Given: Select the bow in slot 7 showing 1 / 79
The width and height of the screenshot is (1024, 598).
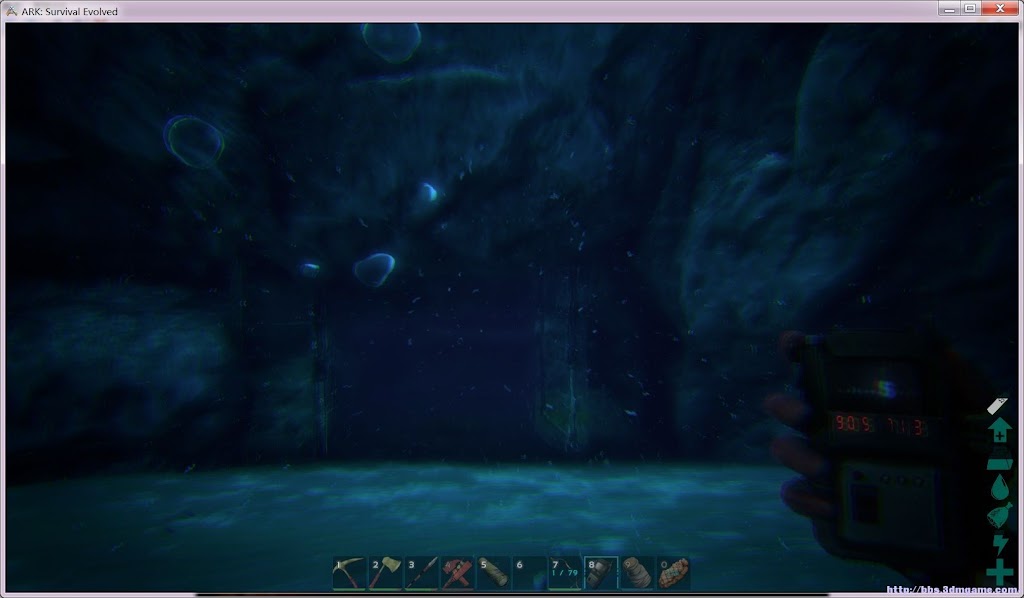Looking at the screenshot, I should tap(565, 573).
